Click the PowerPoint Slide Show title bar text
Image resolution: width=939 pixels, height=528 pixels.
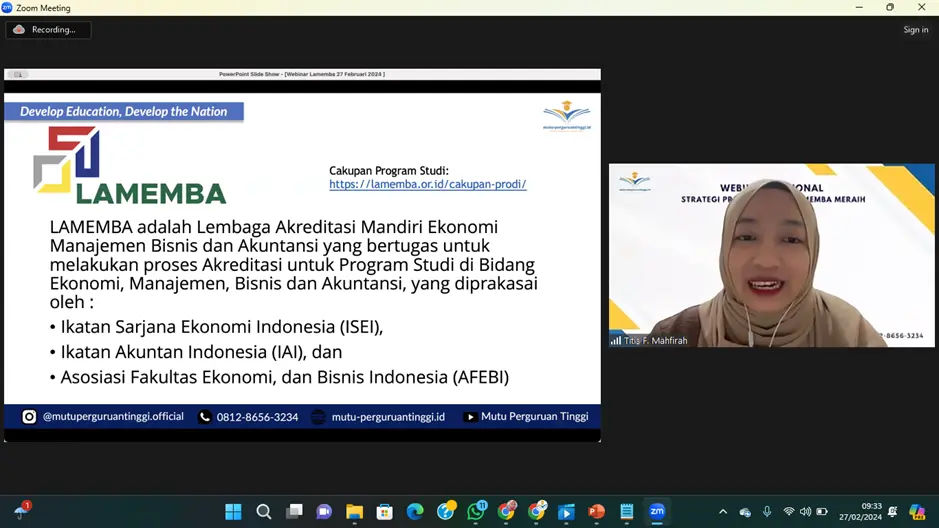point(302,74)
